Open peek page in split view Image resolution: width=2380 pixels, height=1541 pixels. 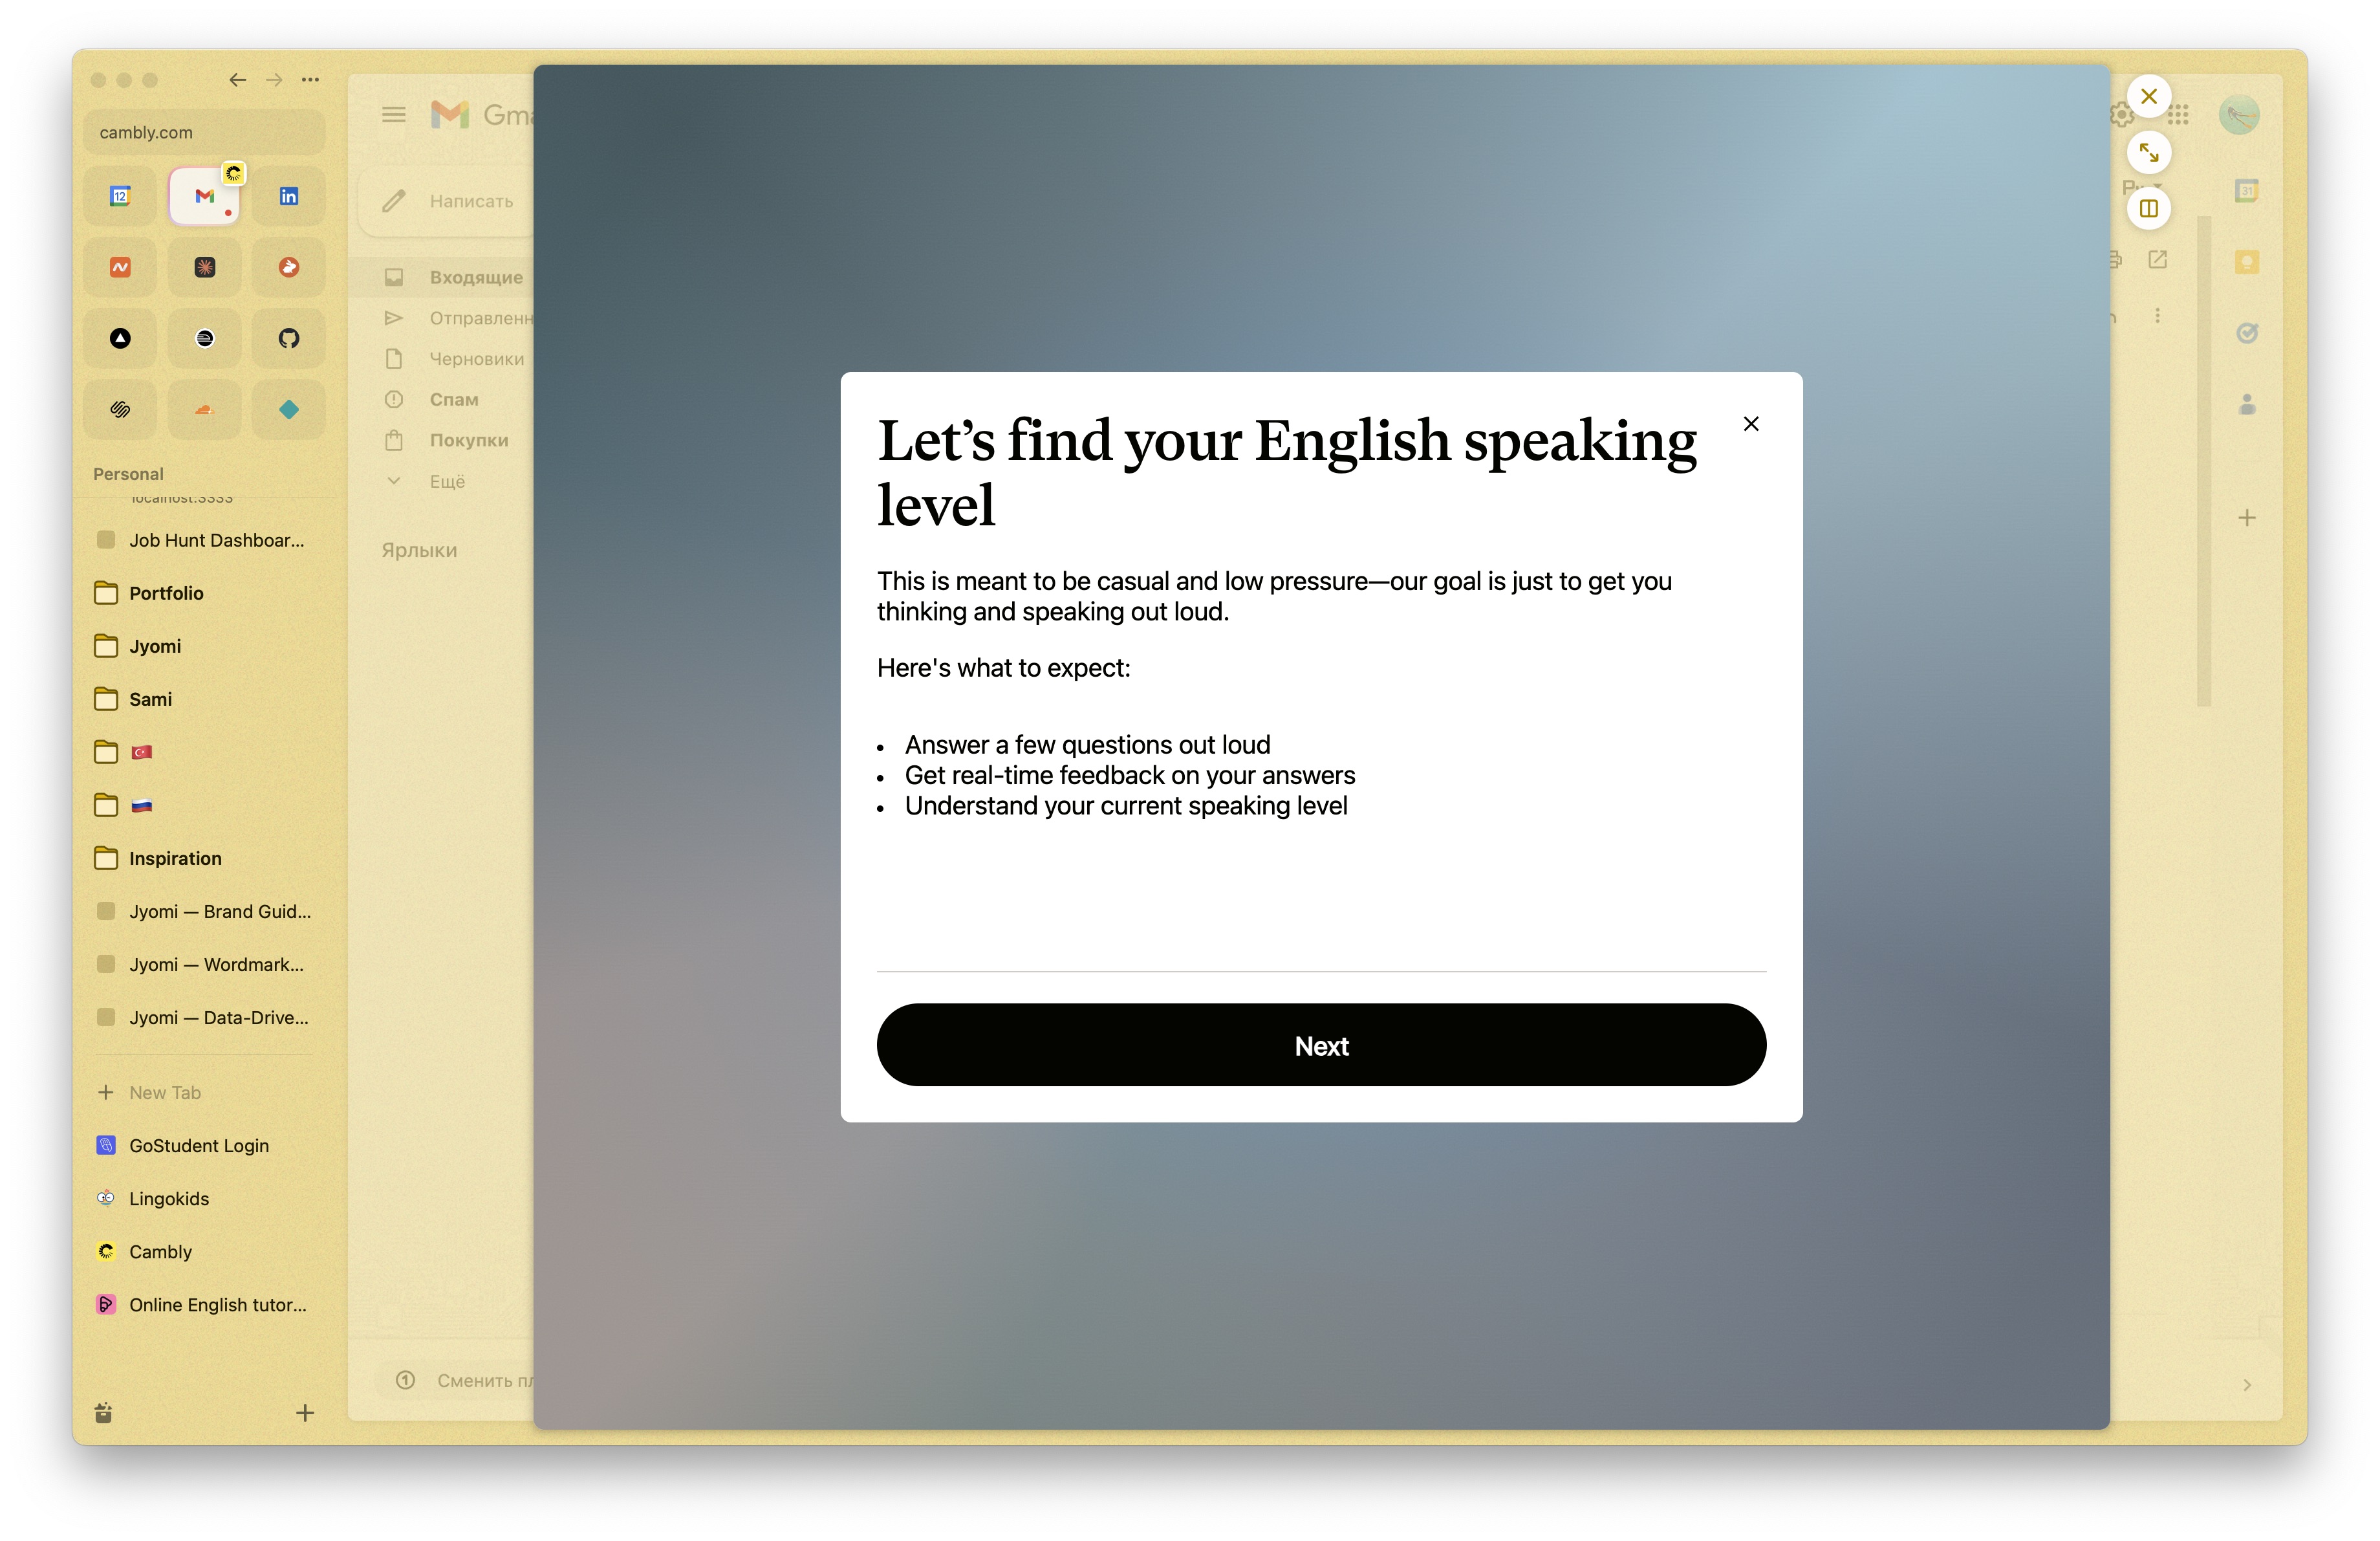click(x=2148, y=209)
